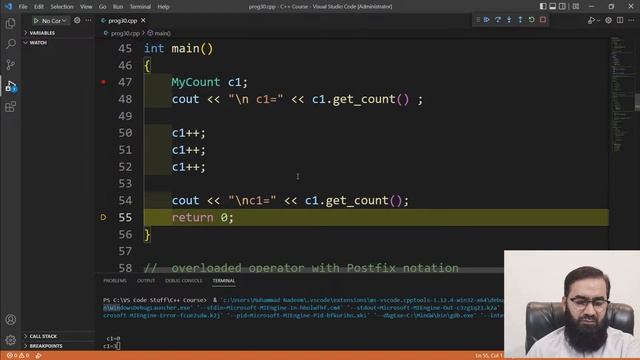Viewport: 640px width, 360px height.
Task: Open the Help menu
Action: click(163, 7)
